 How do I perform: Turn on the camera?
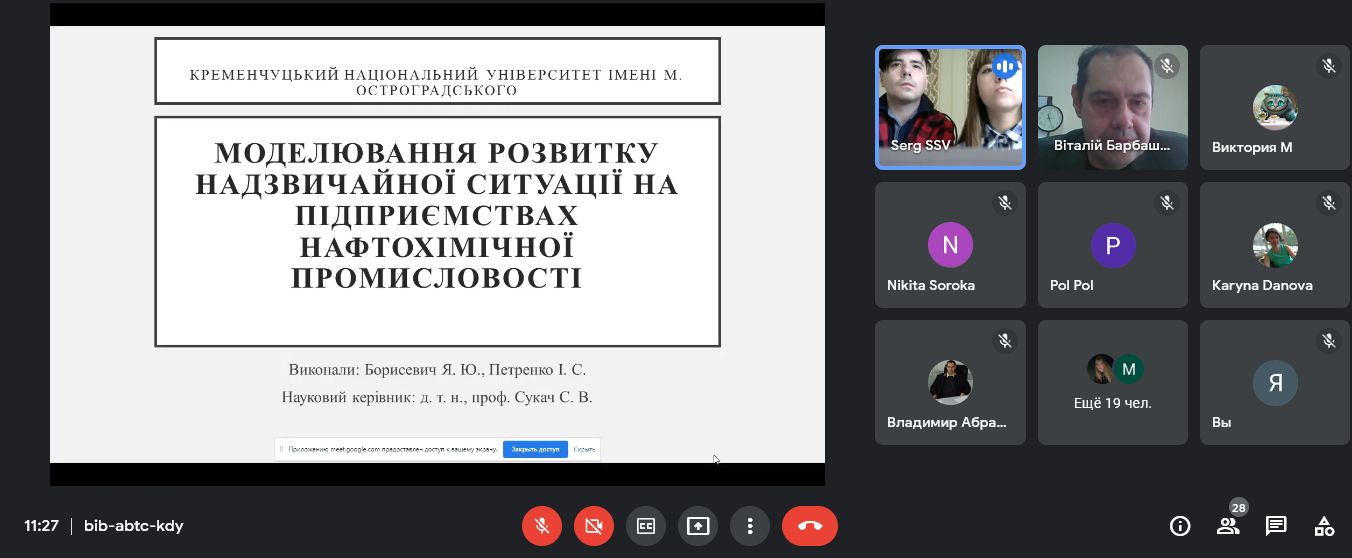[594, 525]
